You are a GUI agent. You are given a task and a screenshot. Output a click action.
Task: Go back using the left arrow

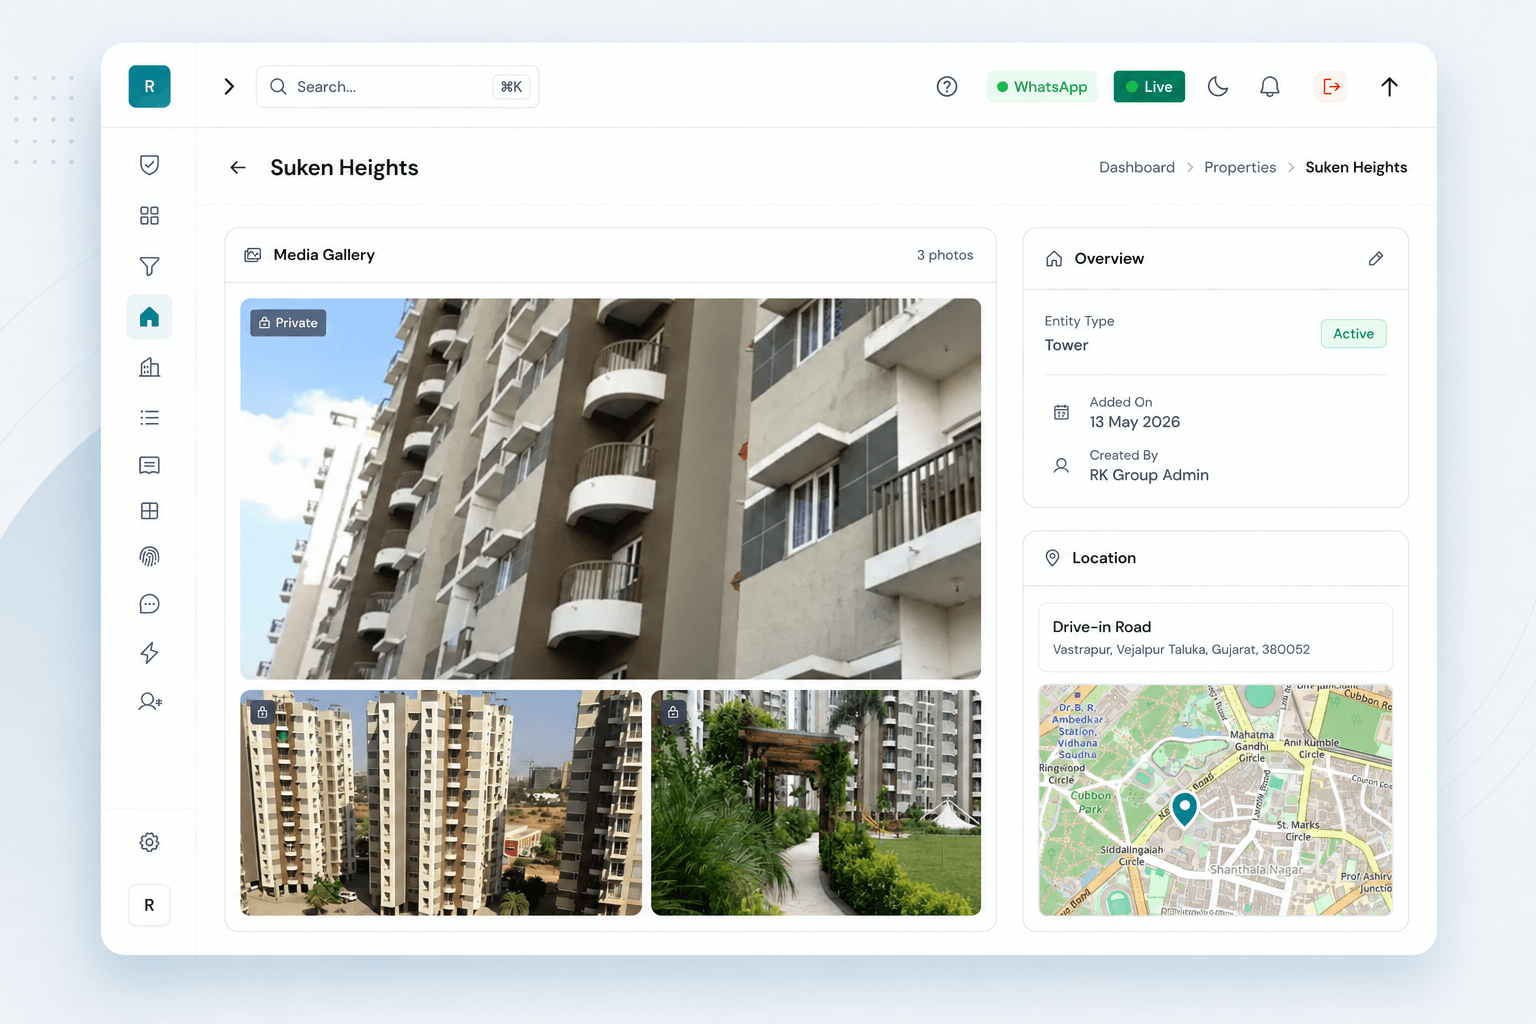pos(238,168)
